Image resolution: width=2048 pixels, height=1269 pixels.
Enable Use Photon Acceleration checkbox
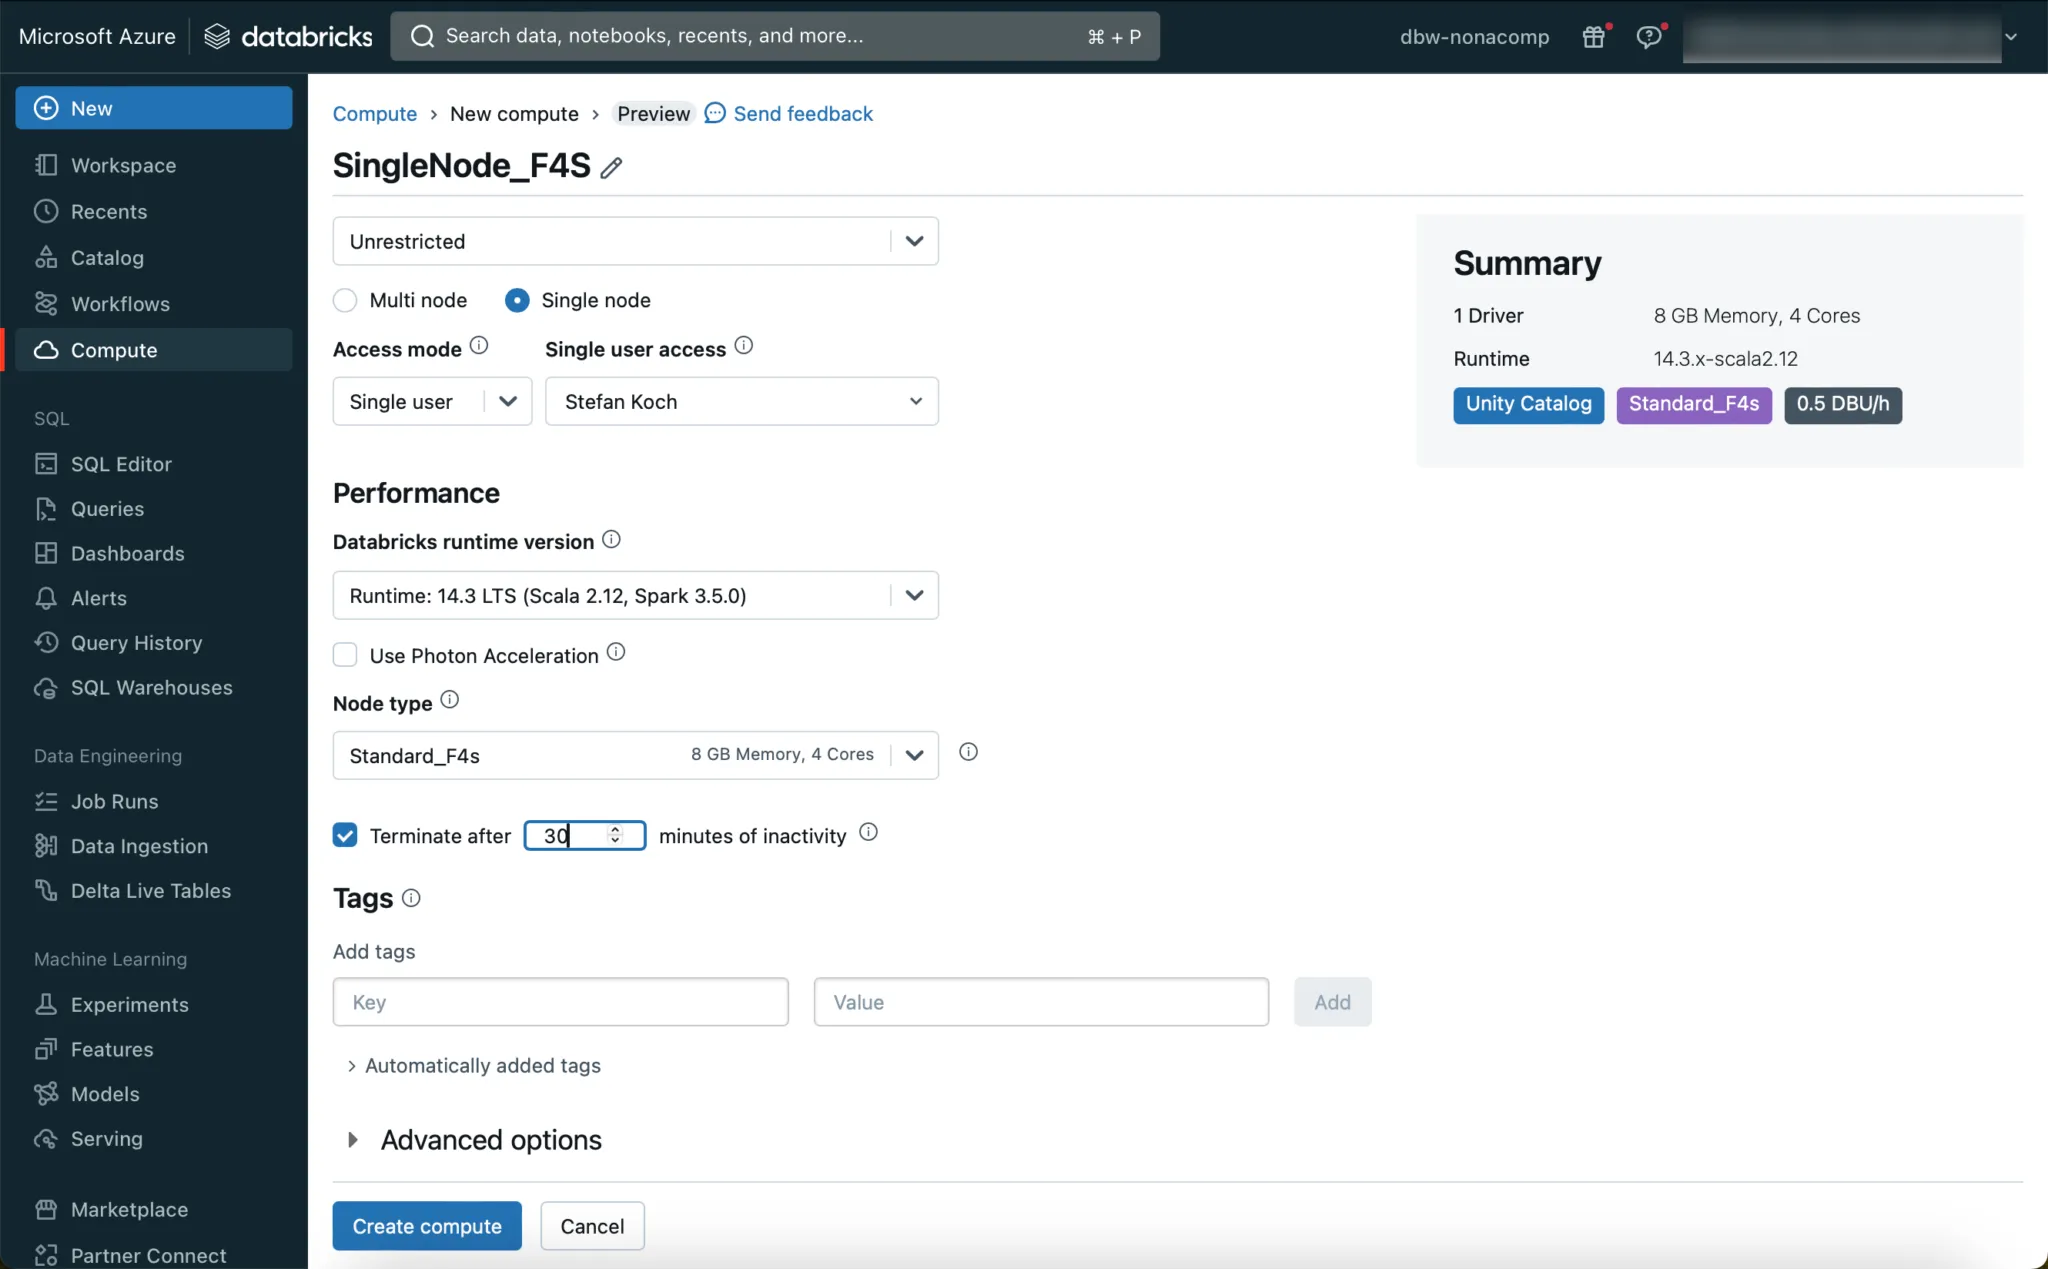pyautogui.click(x=345, y=655)
